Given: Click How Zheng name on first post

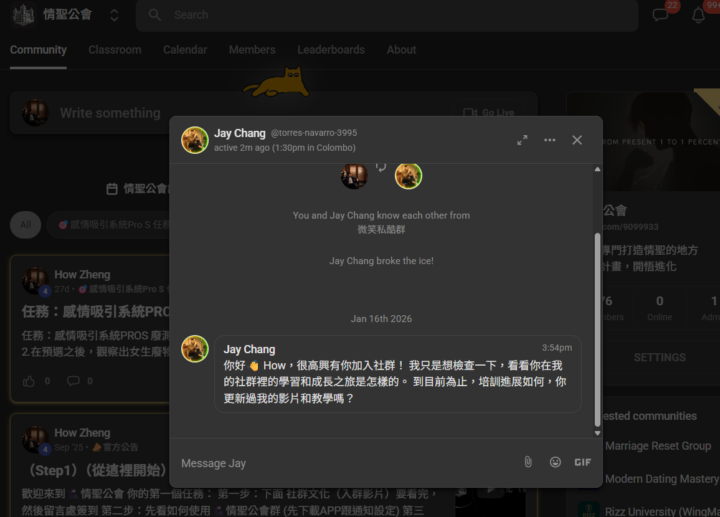Looking at the screenshot, I should point(82,275).
